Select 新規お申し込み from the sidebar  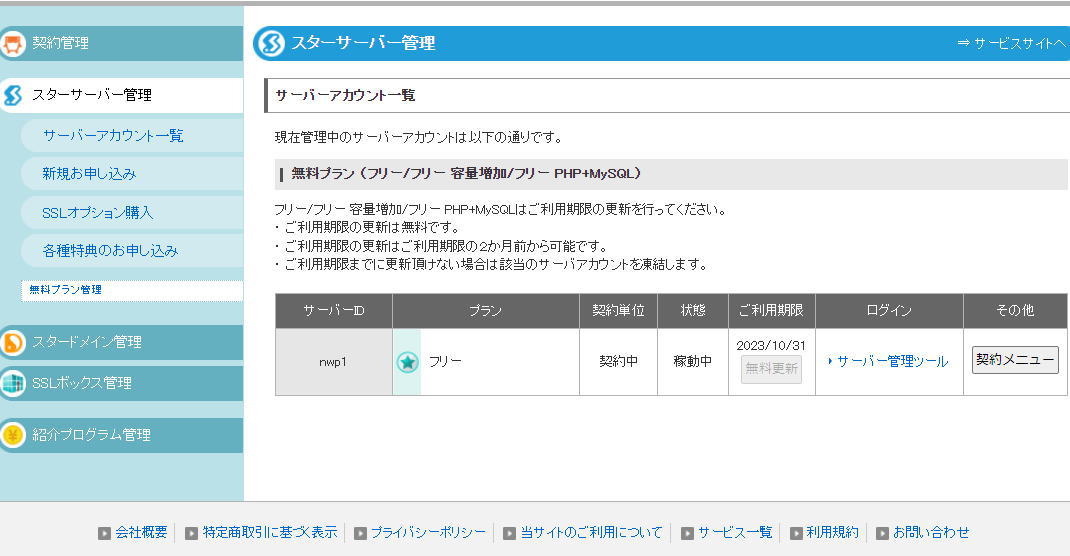(89, 174)
